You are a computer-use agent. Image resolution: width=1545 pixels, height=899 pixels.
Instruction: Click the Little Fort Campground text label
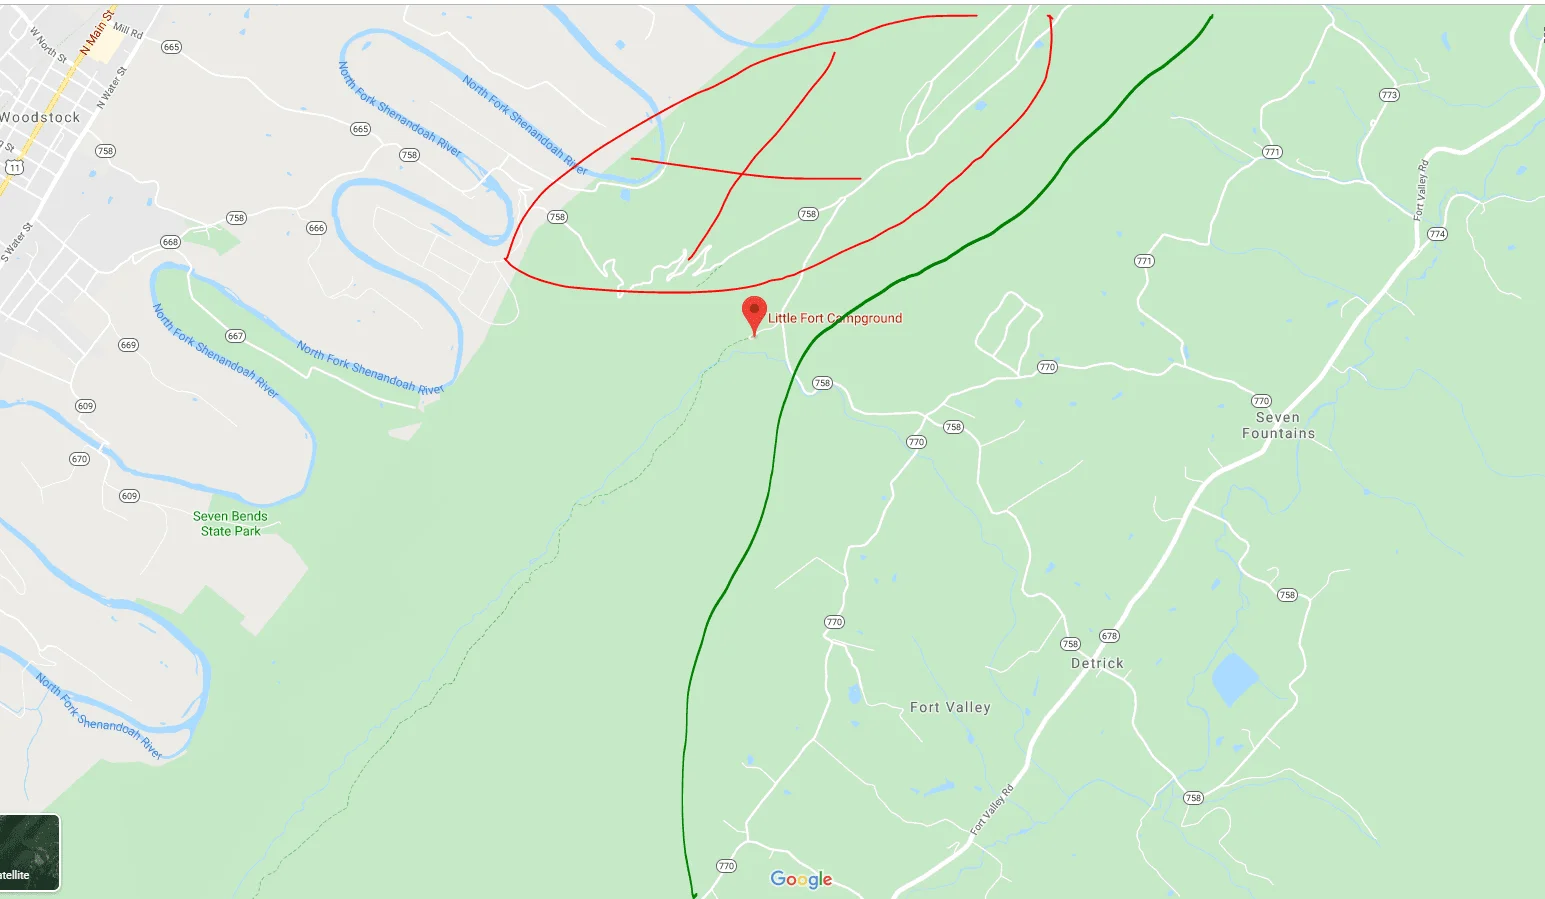tap(835, 318)
